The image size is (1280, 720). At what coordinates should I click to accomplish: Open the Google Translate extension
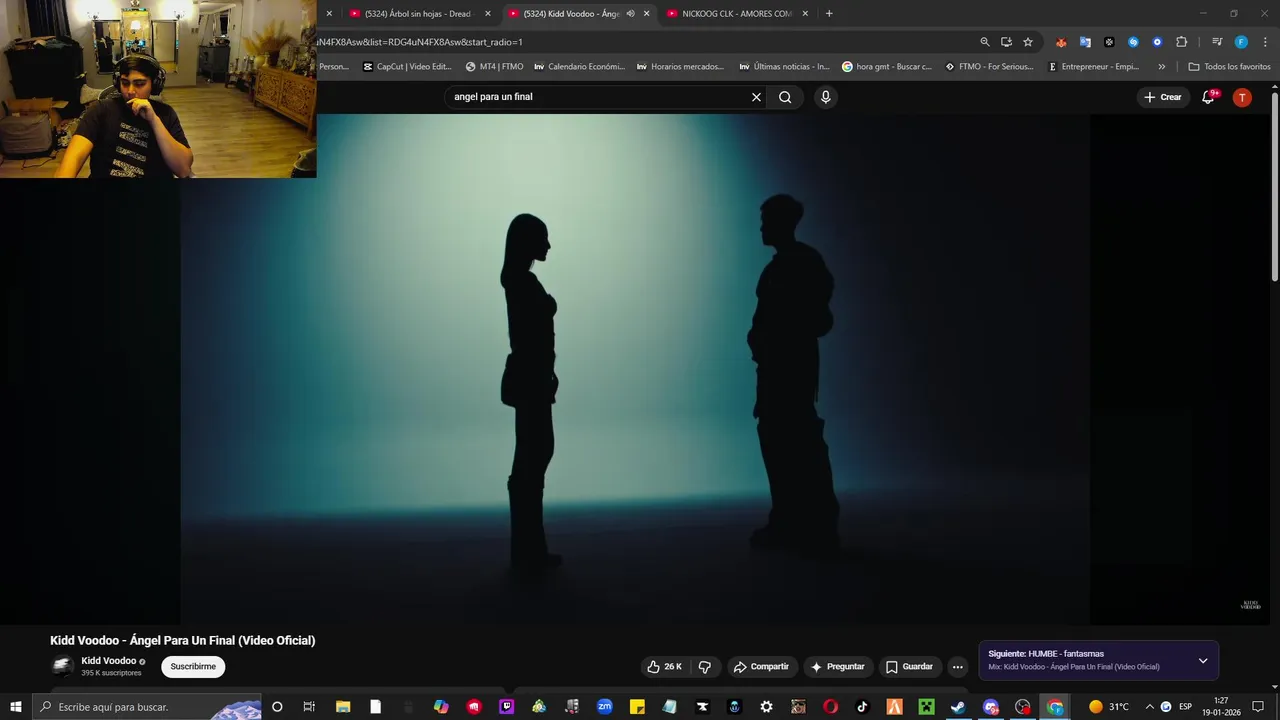[1085, 42]
